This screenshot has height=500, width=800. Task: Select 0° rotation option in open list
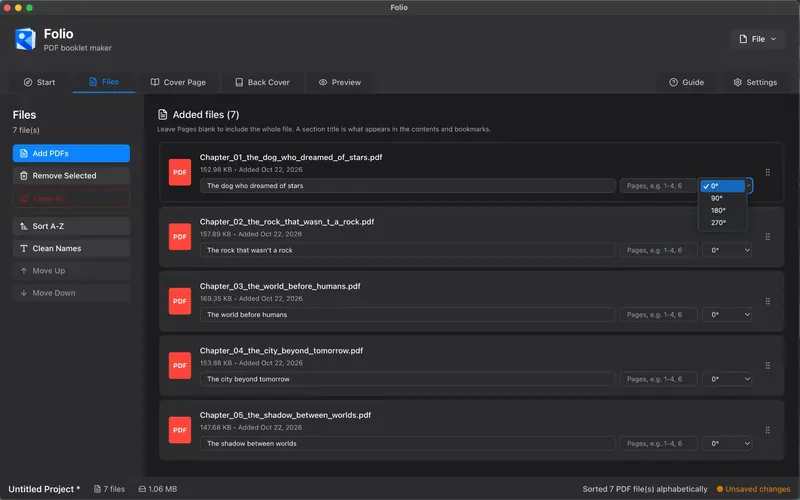pyautogui.click(x=722, y=186)
